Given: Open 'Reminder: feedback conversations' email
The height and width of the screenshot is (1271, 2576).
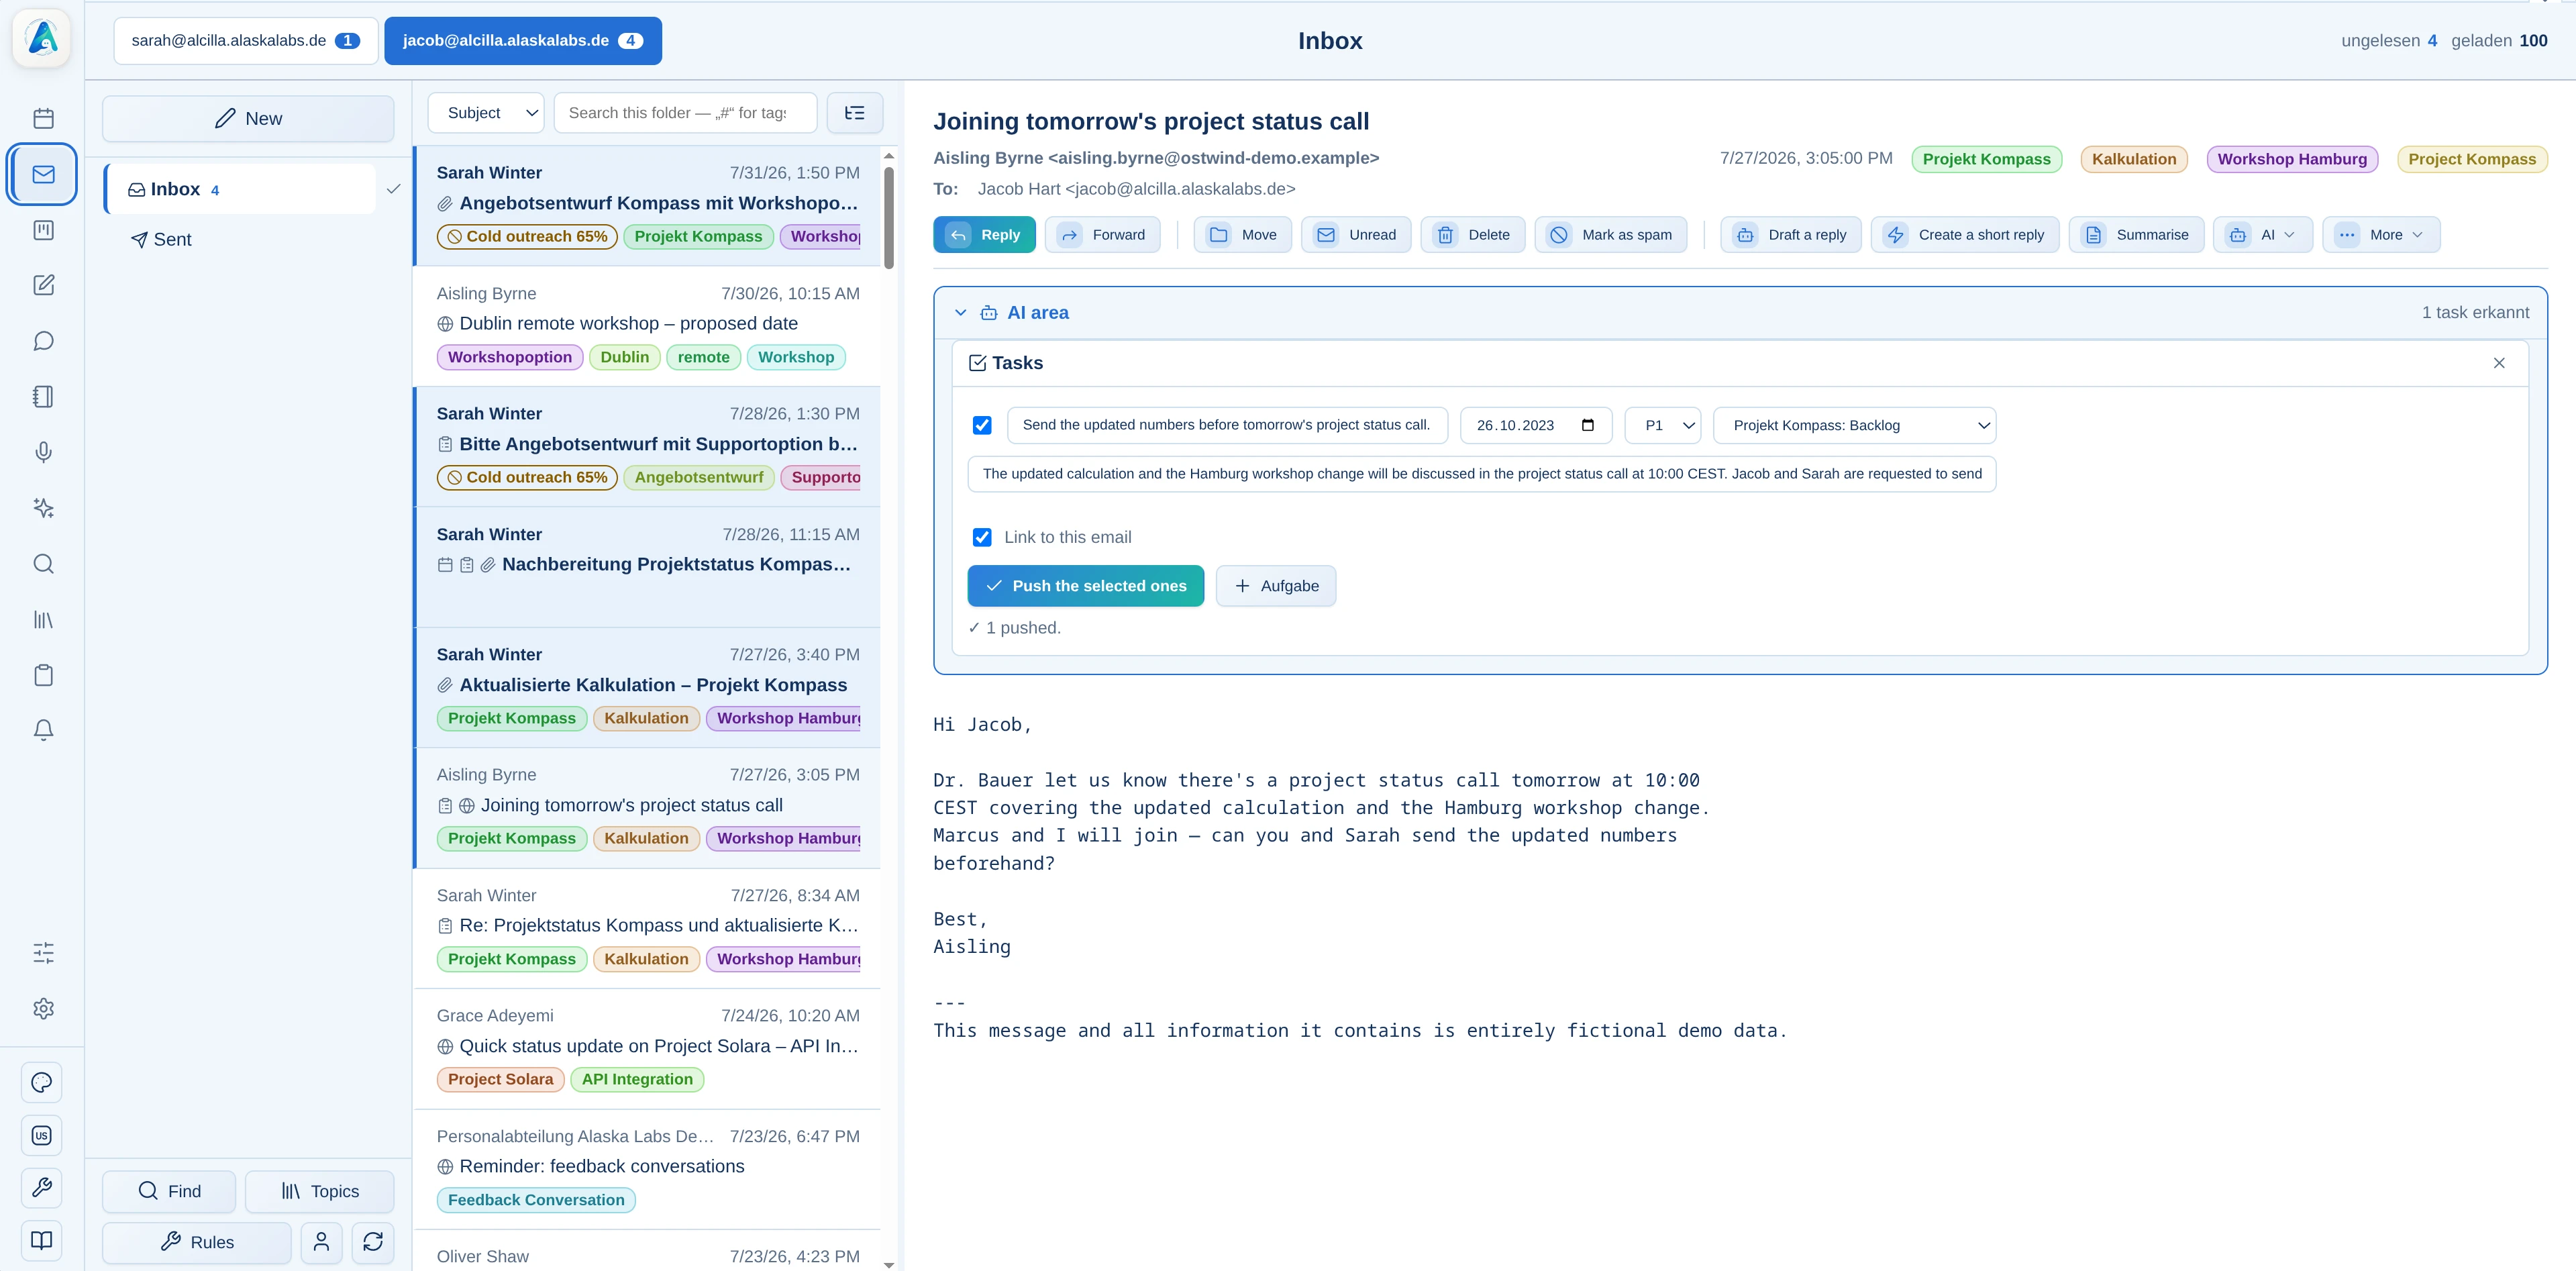Looking at the screenshot, I should click(648, 1169).
